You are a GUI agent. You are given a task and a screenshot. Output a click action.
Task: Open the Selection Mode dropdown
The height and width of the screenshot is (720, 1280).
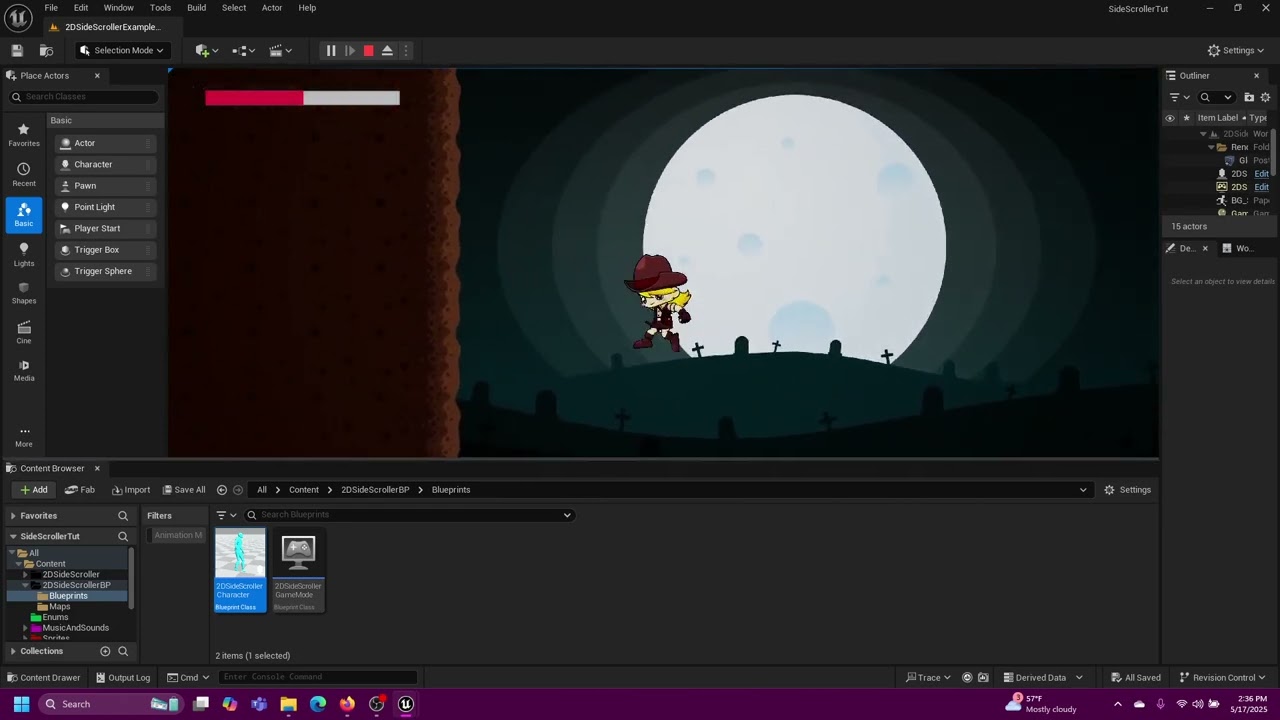121,50
